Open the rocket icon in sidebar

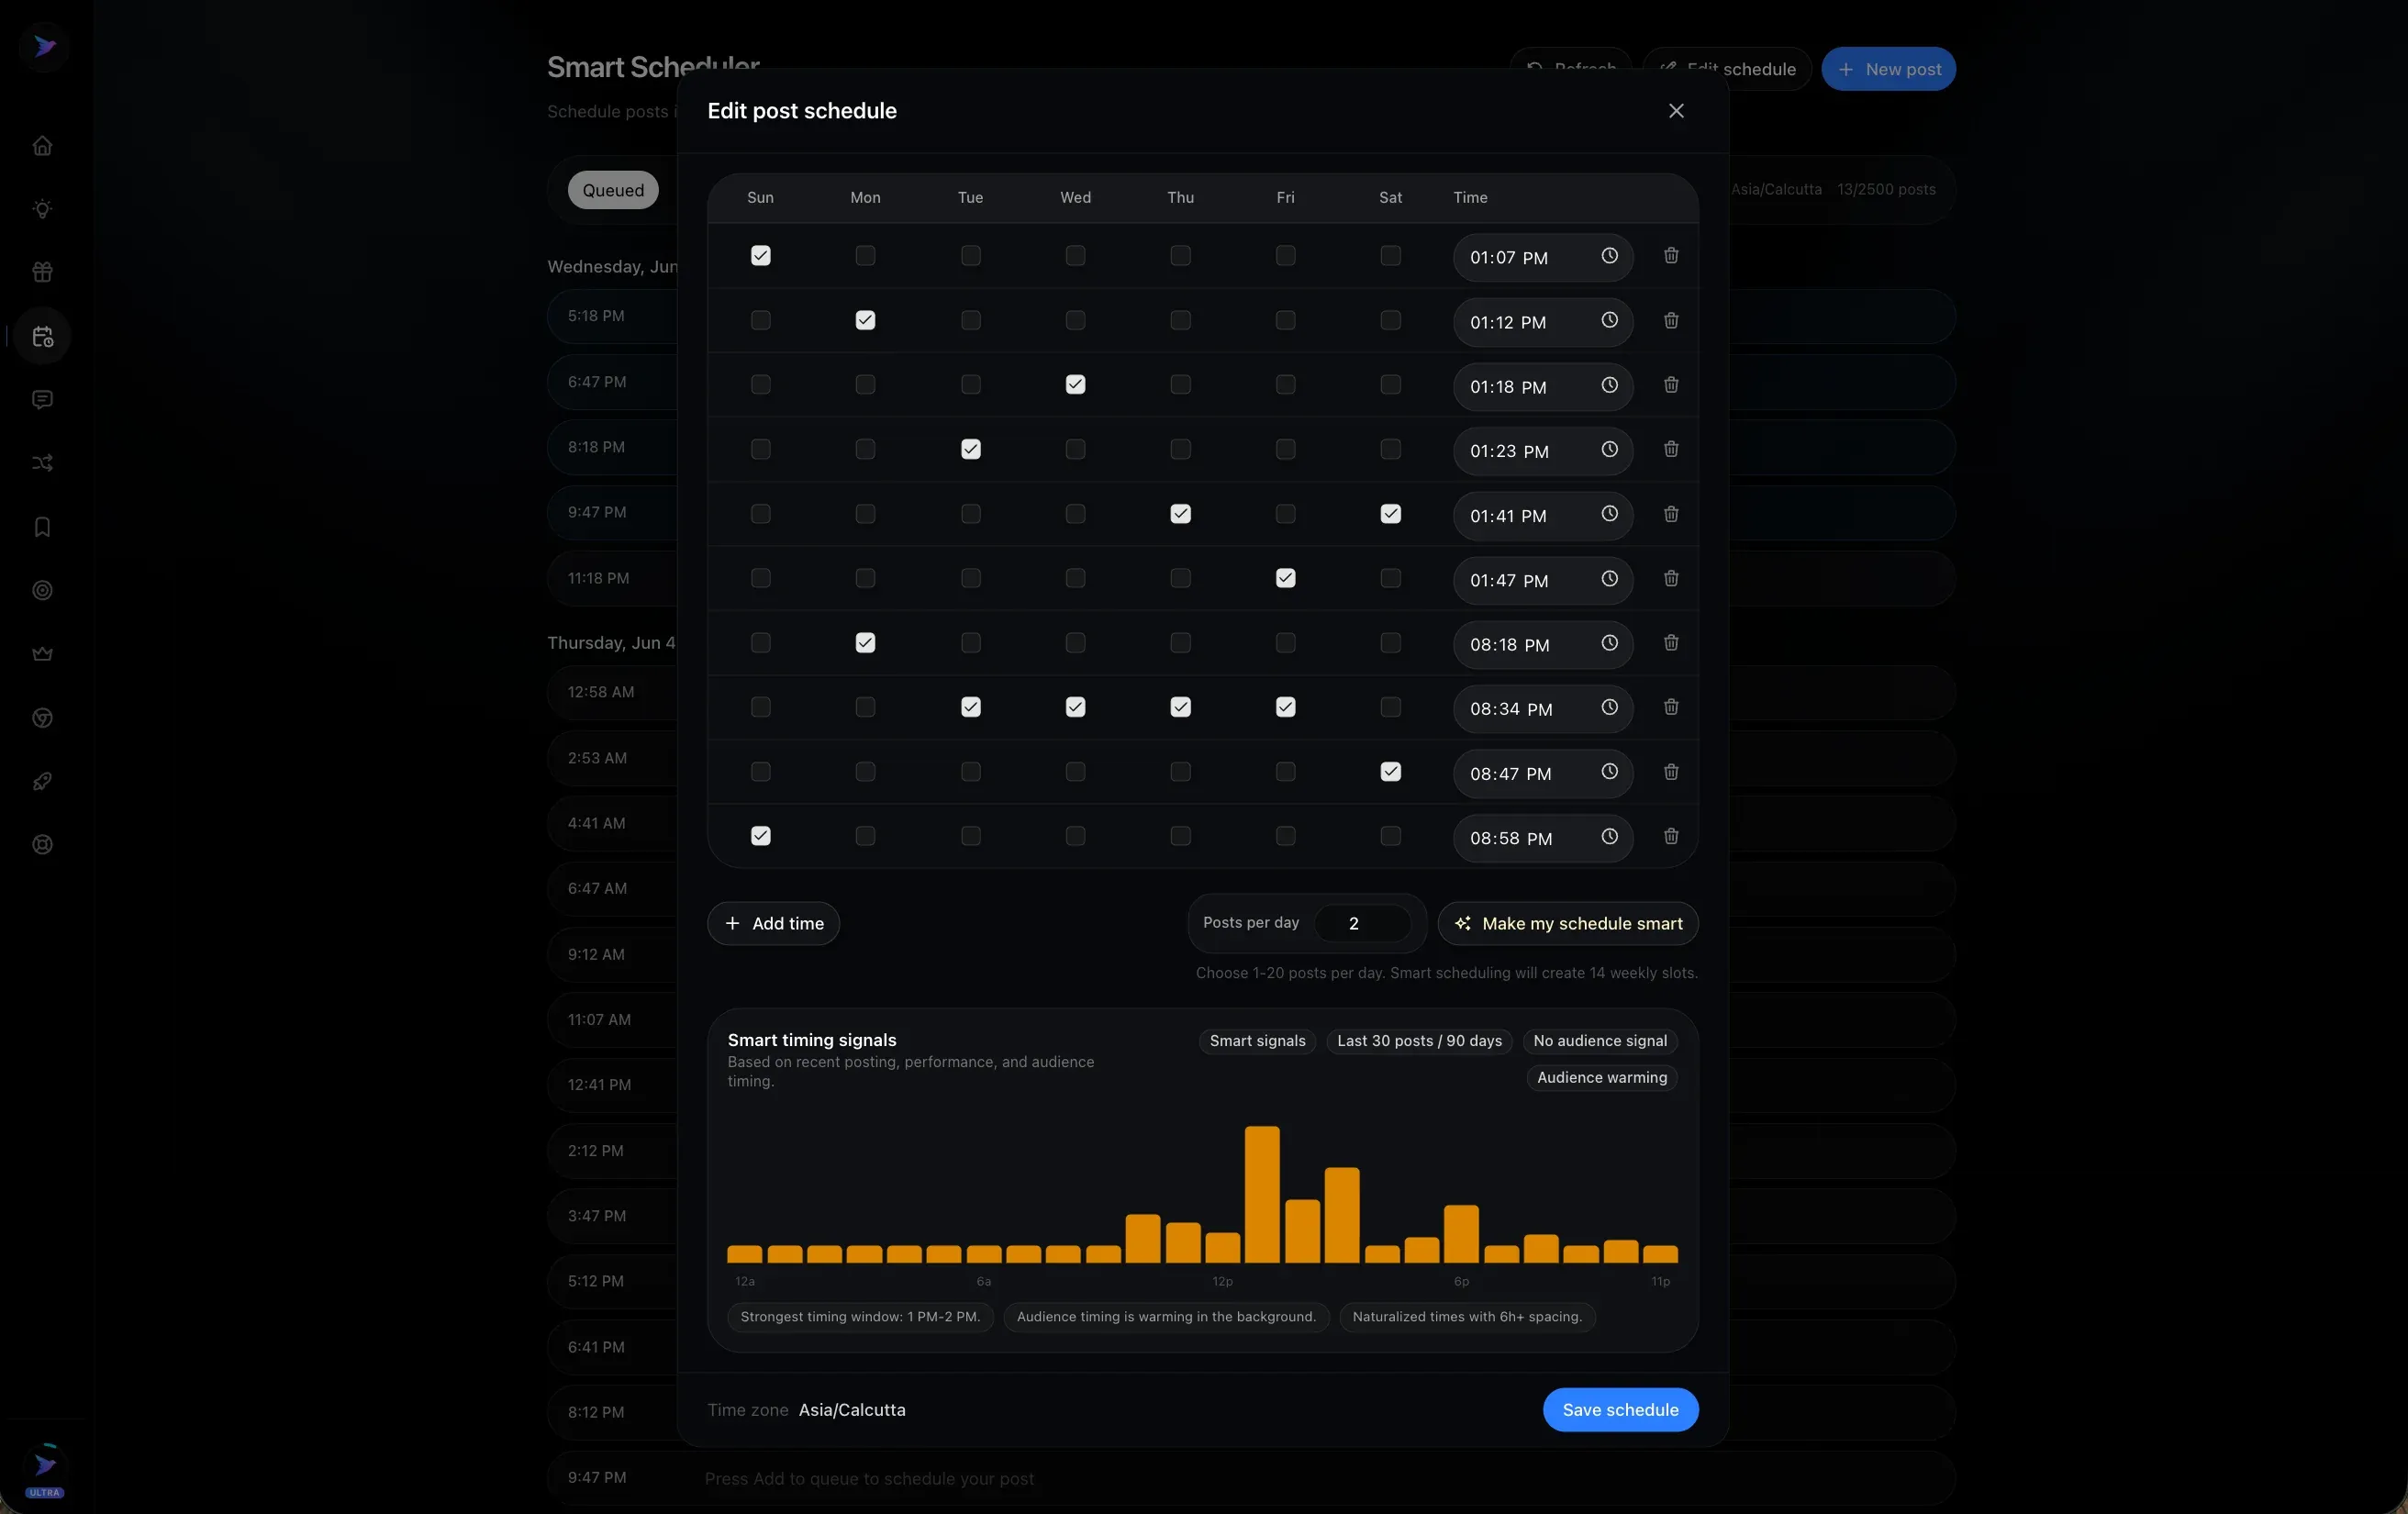pos(42,781)
